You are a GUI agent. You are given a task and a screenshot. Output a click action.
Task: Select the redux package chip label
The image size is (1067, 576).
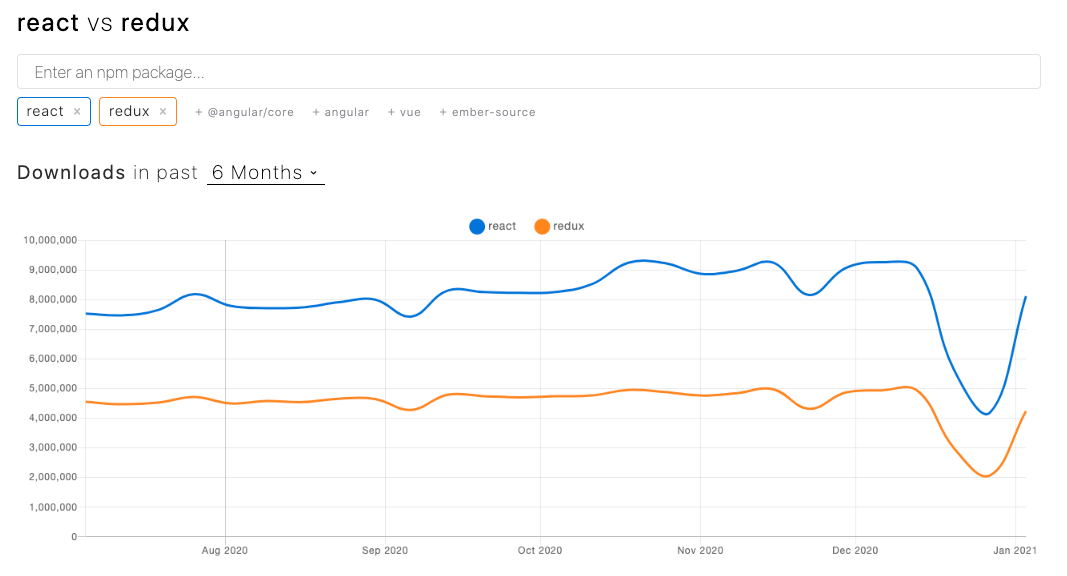point(129,112)
